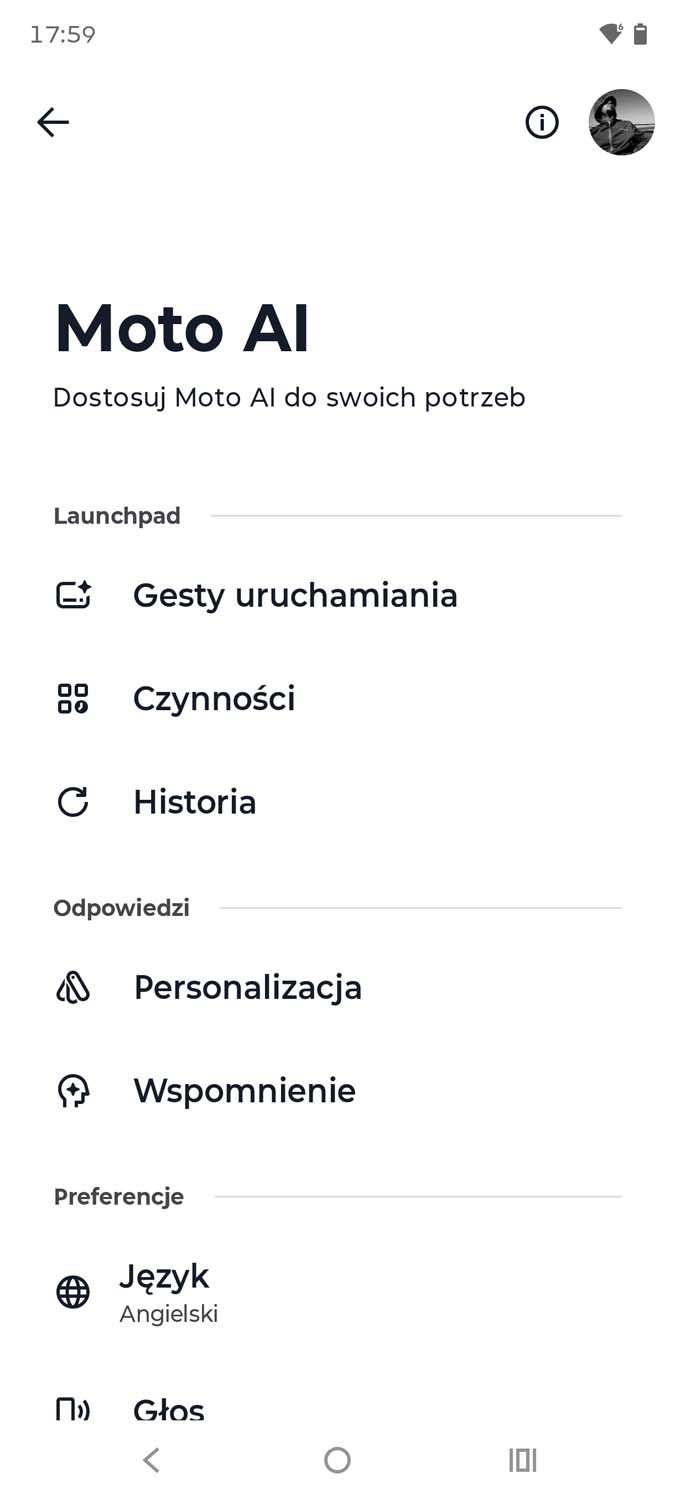Open Personalizacja settings

point(248,988)
